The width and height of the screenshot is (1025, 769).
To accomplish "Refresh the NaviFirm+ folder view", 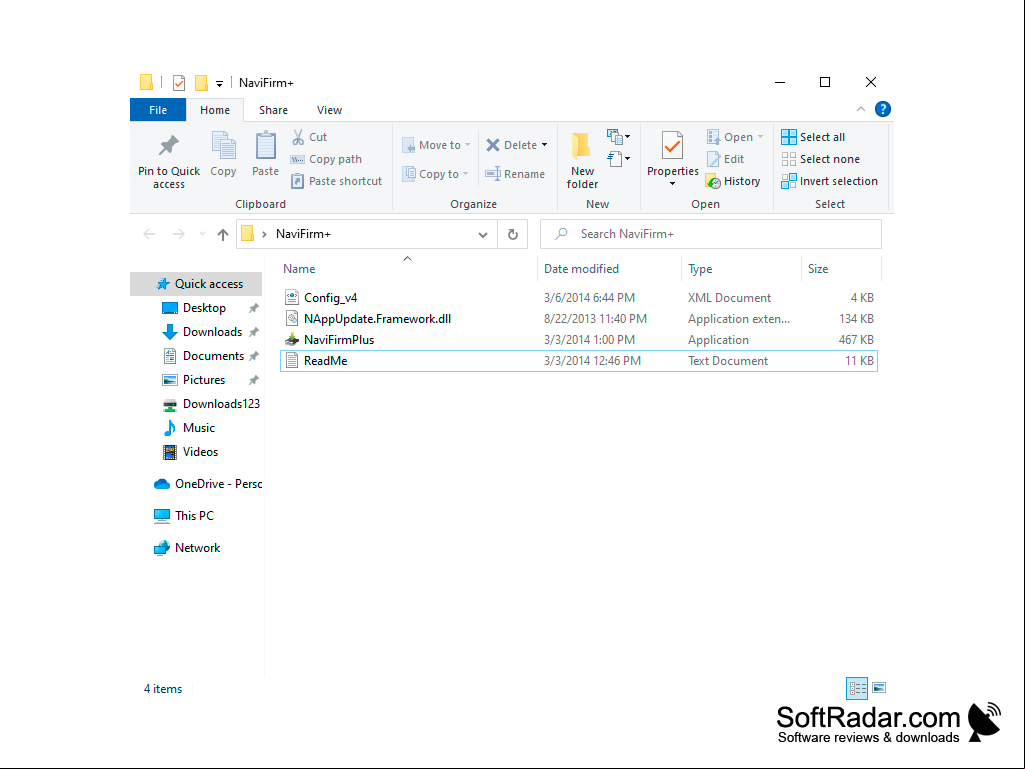I will point(513,234).
